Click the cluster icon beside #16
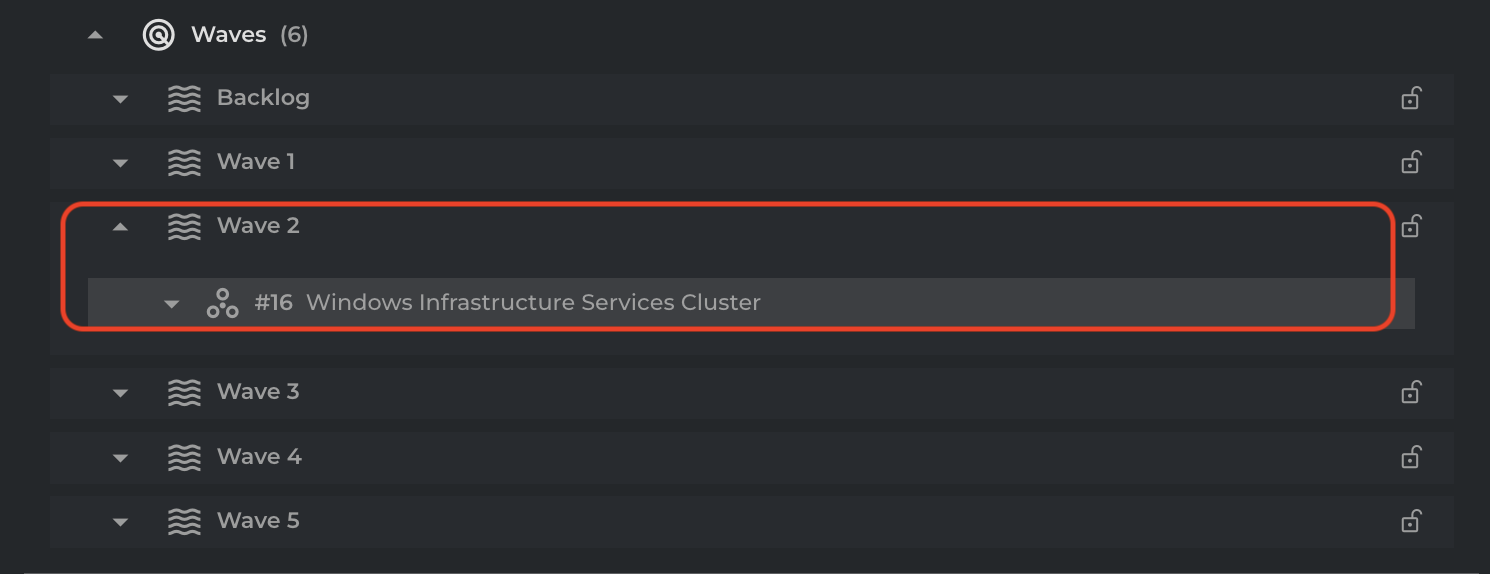 click(x=222, y=303)
